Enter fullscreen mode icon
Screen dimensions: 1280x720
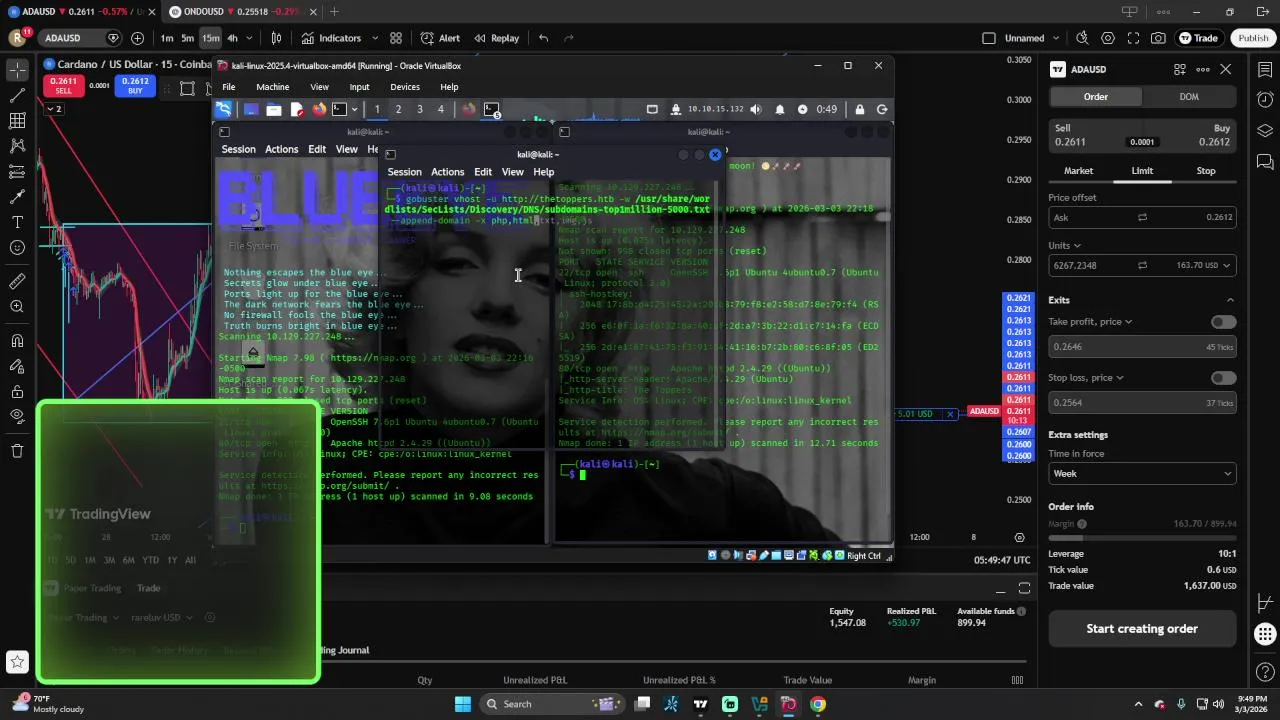click(1133, 38)
